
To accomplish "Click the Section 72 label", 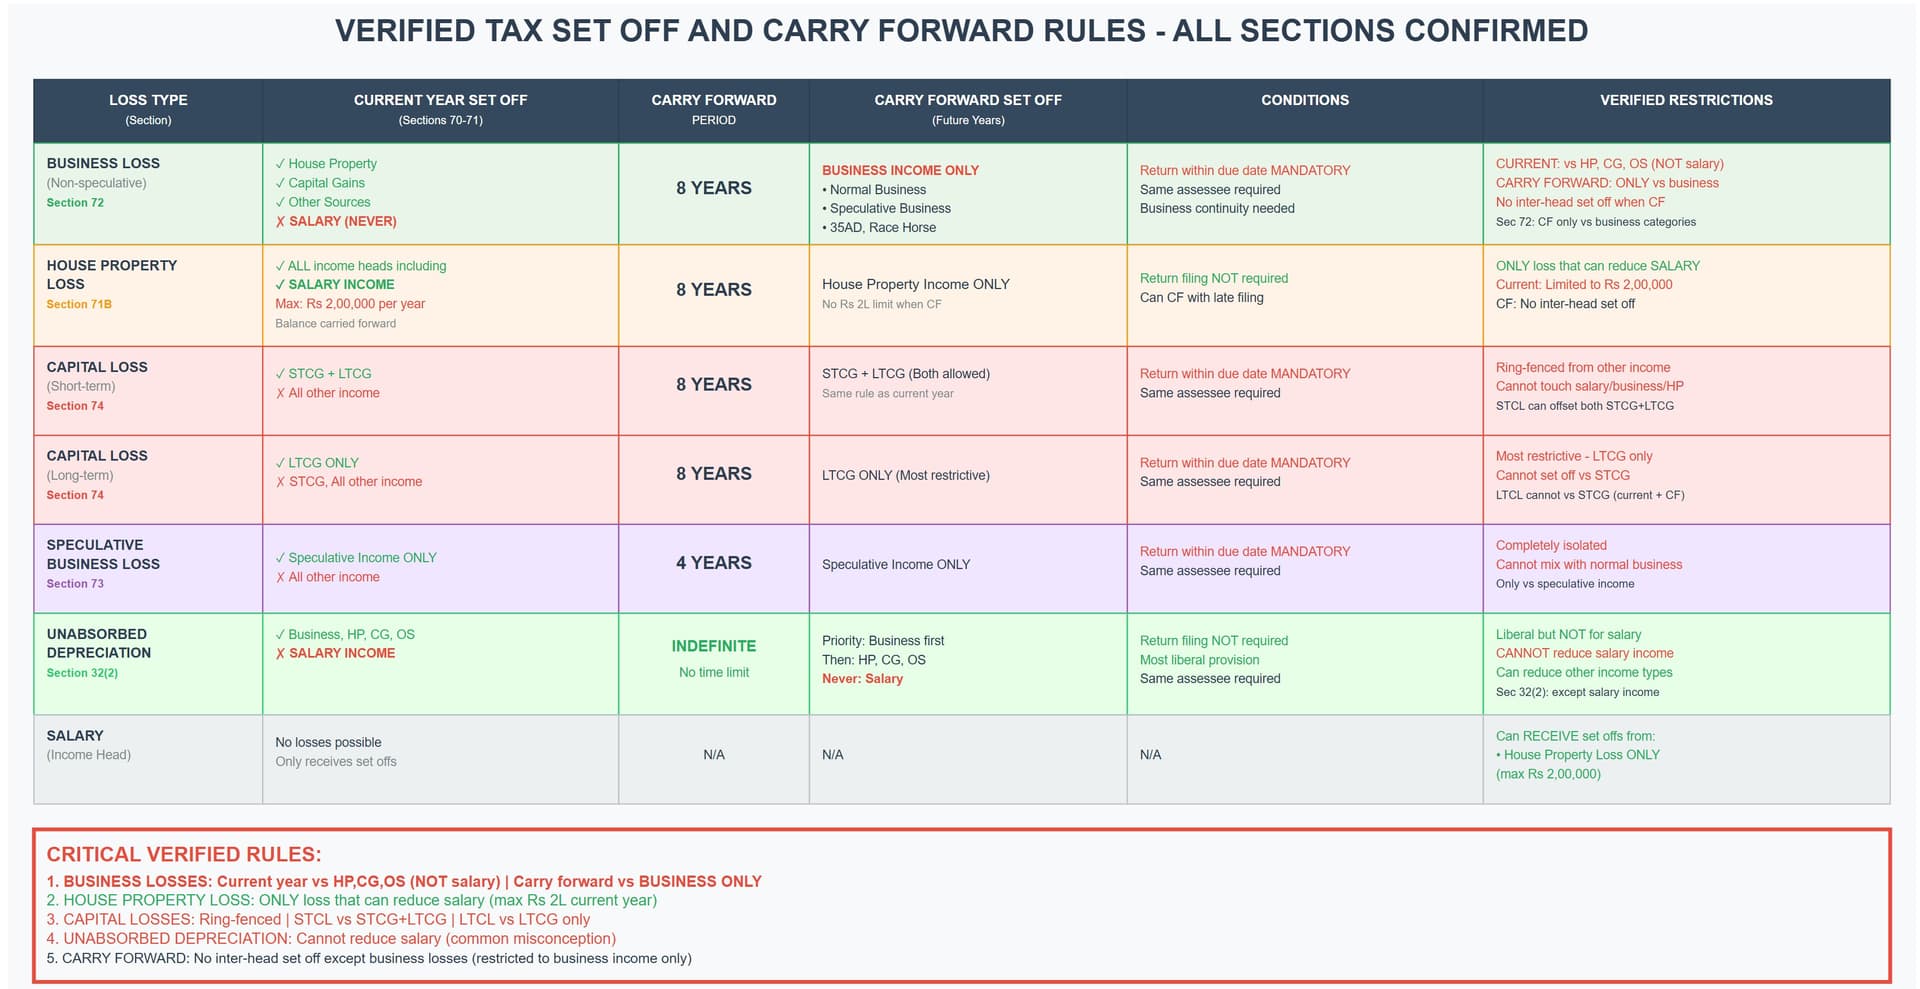I will pos(75,203).
